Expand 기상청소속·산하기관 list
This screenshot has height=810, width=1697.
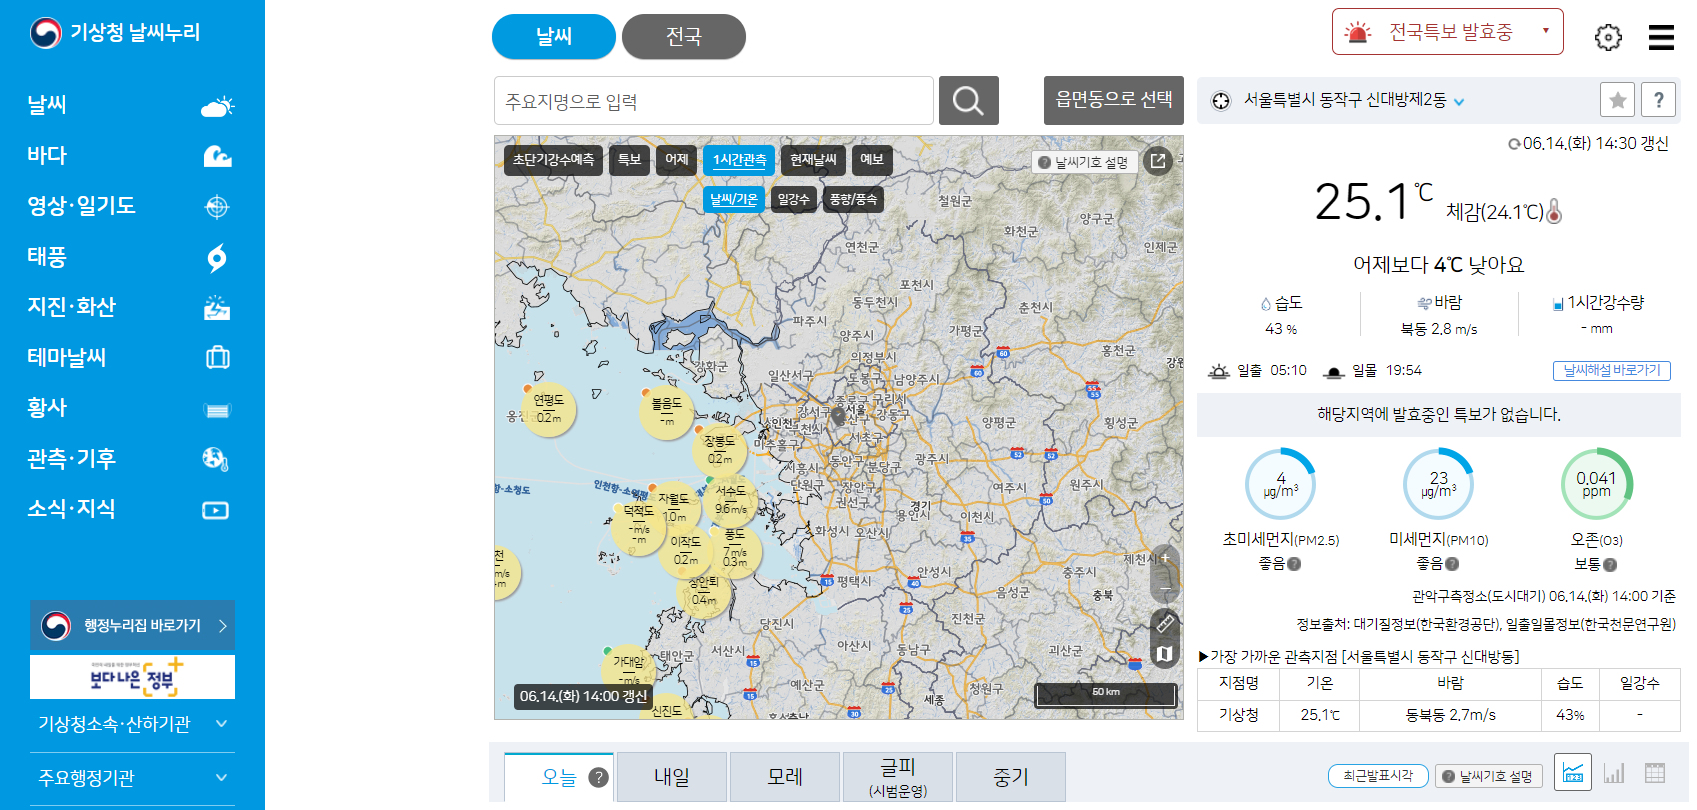132,724
